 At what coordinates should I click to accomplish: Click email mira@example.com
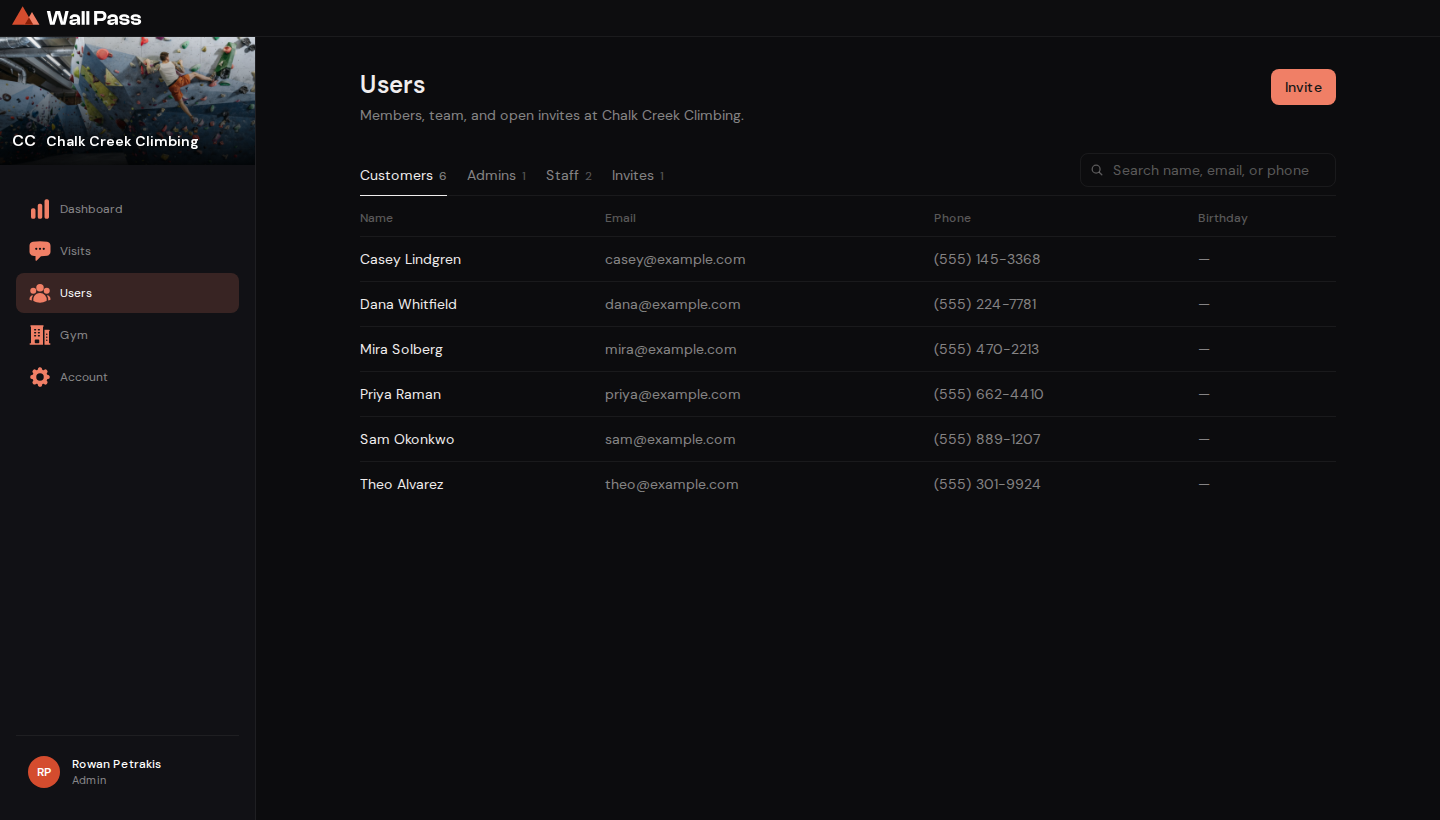tap(671, 349)
